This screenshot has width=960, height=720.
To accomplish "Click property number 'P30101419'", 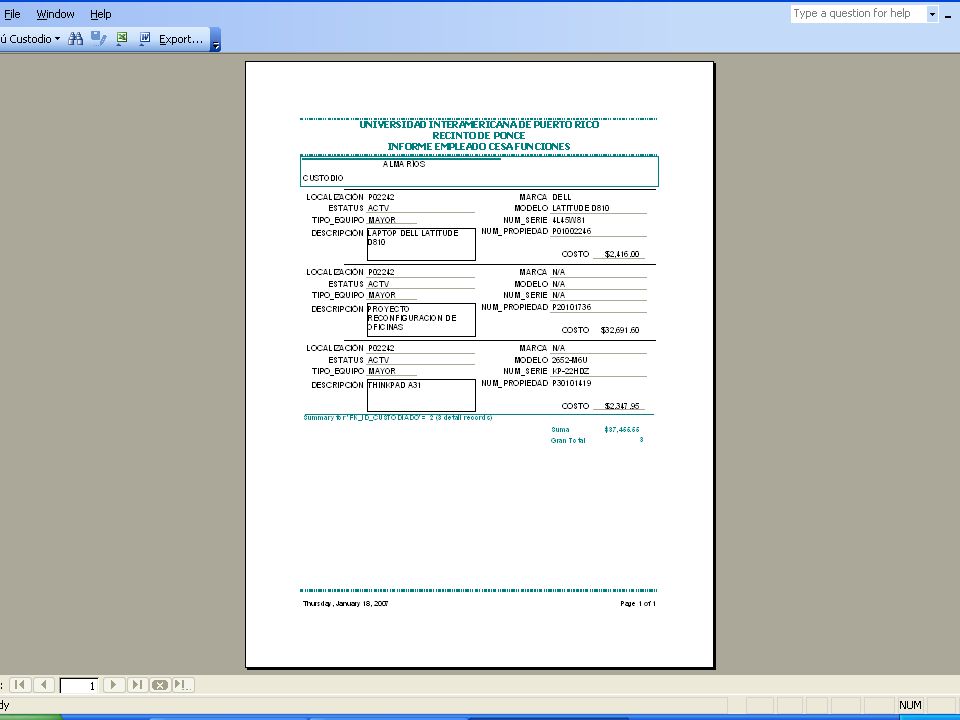I will (x=571, y=383).
